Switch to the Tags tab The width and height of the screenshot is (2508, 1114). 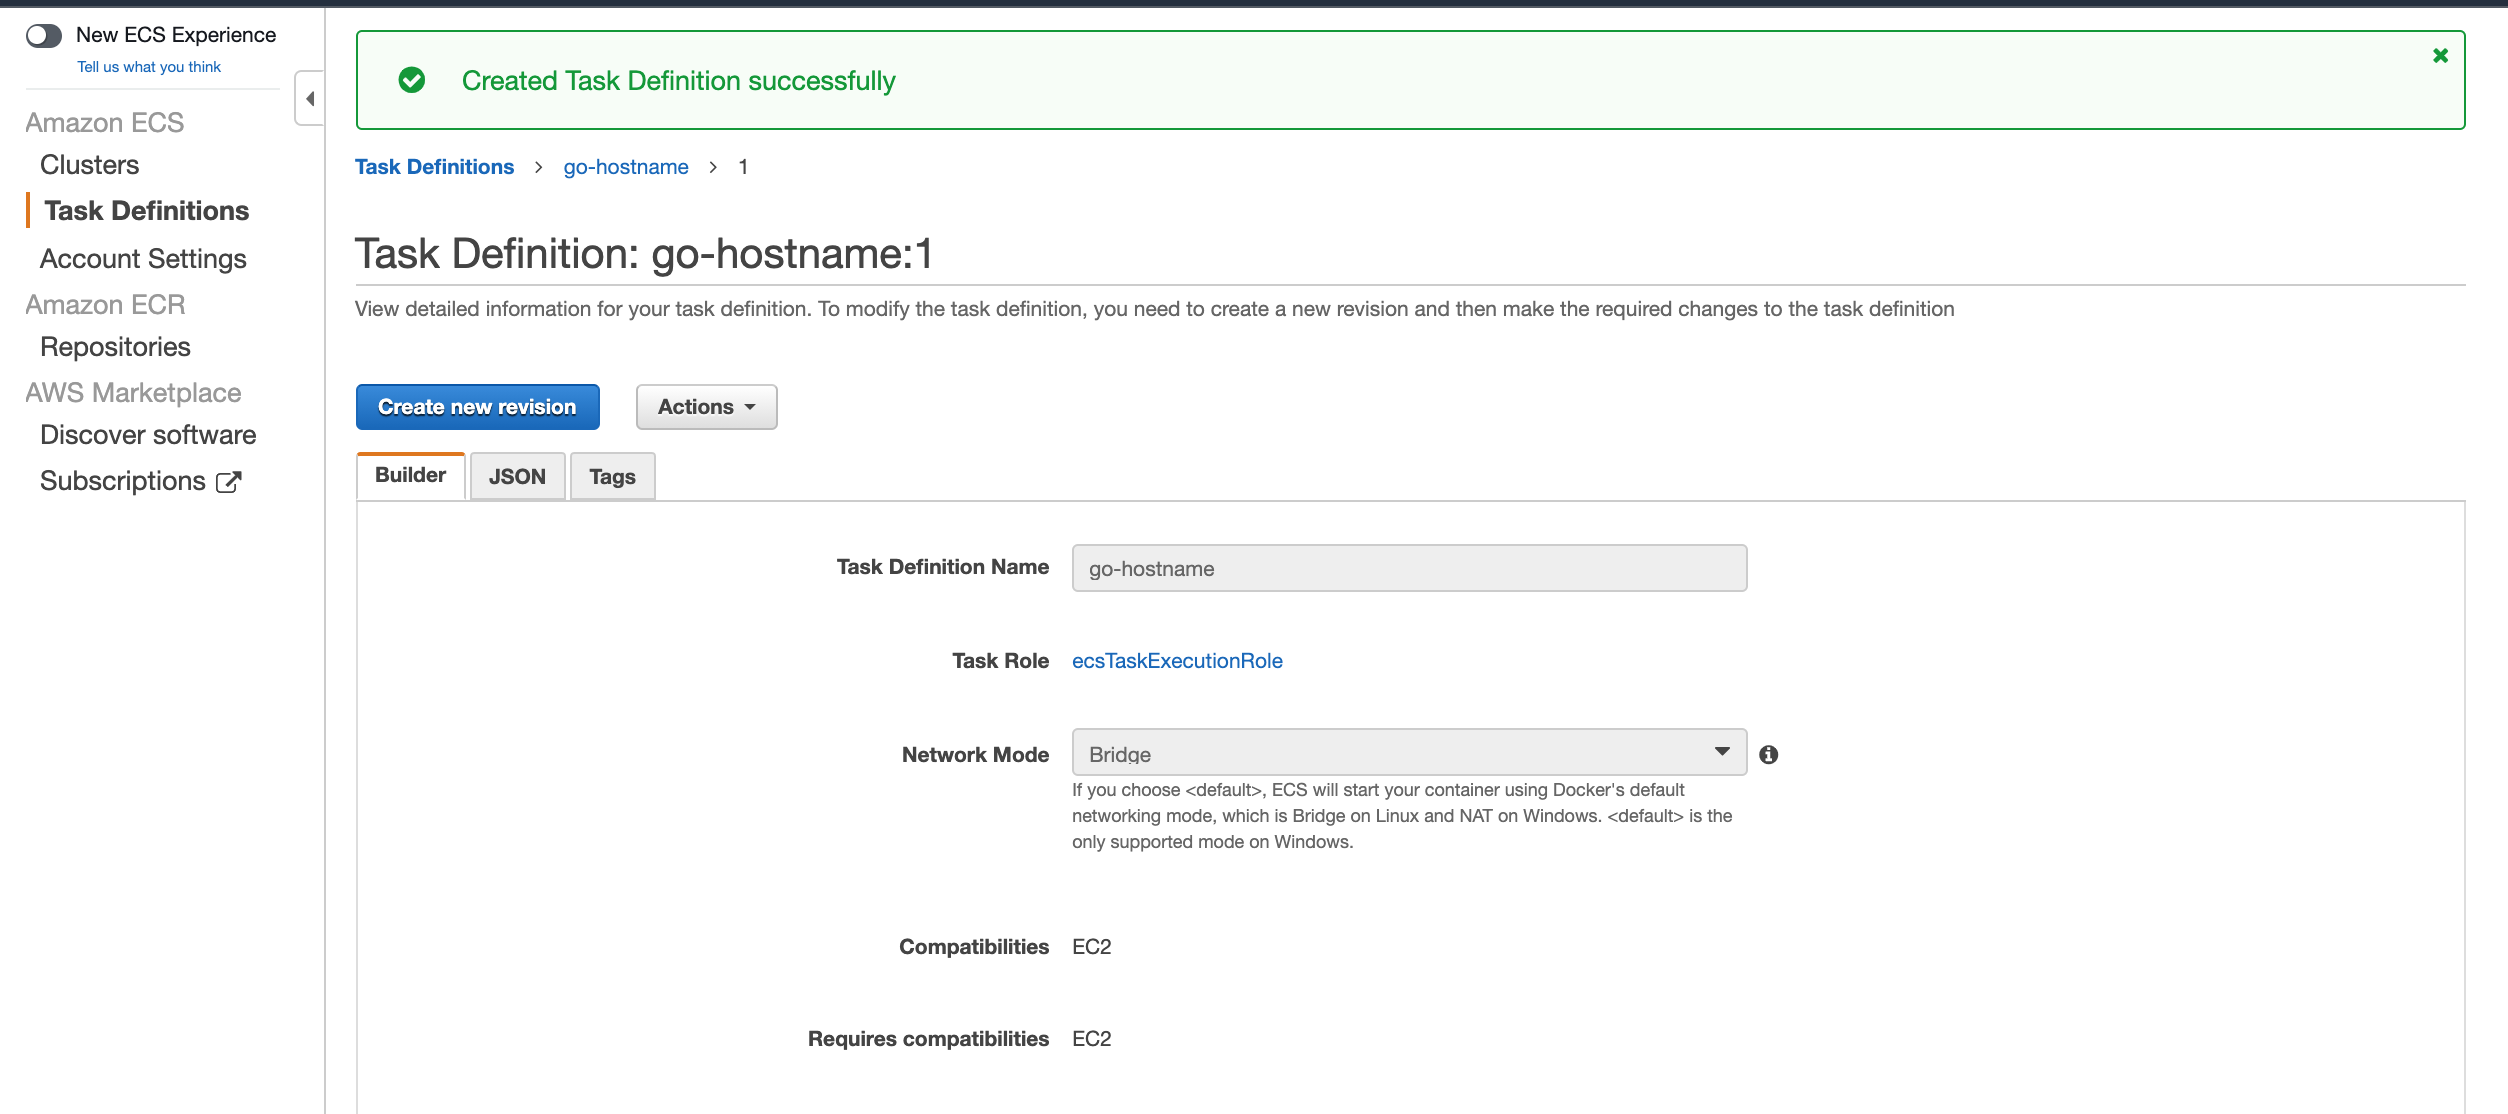[x=612, y=477]
